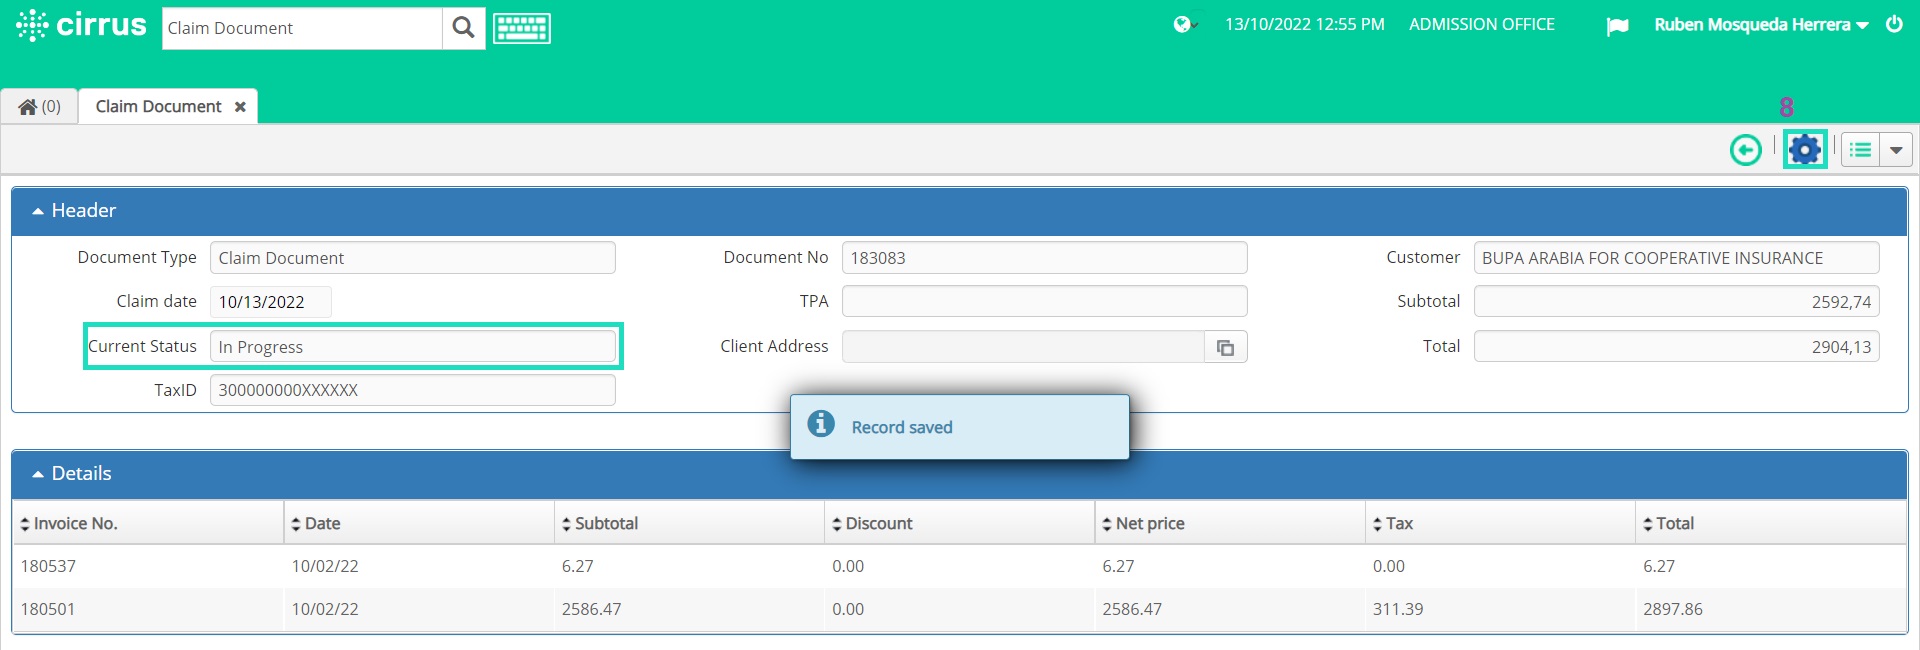Close the Claim Document tab
The height and width of the screenshot is (650, 1920).
240,107
